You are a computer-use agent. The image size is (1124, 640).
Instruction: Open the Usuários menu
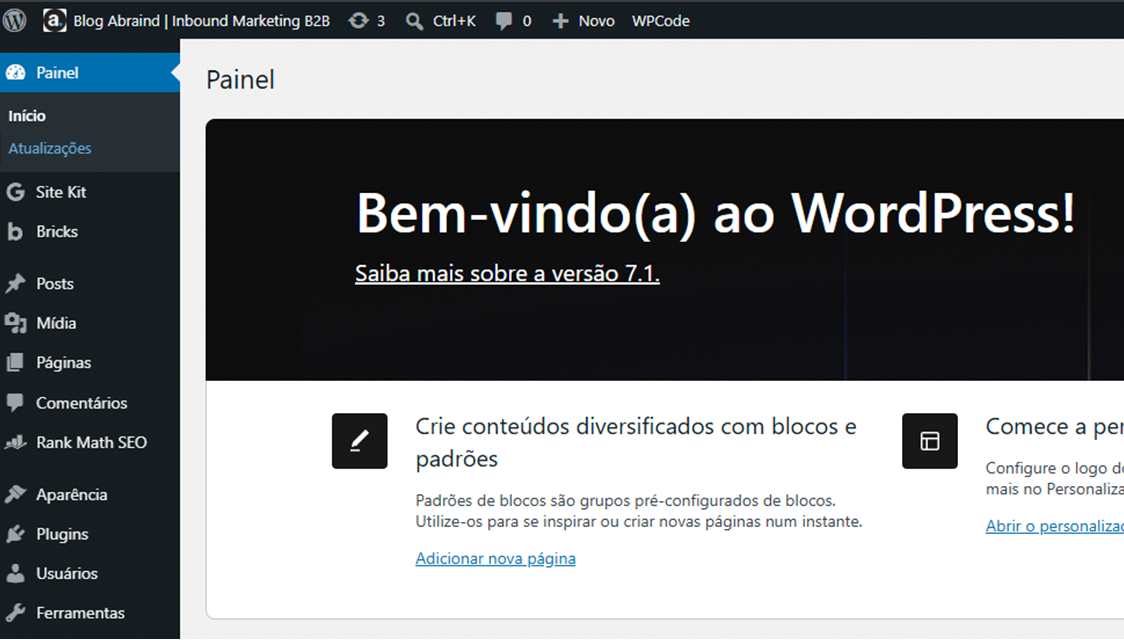coord(90,573)
